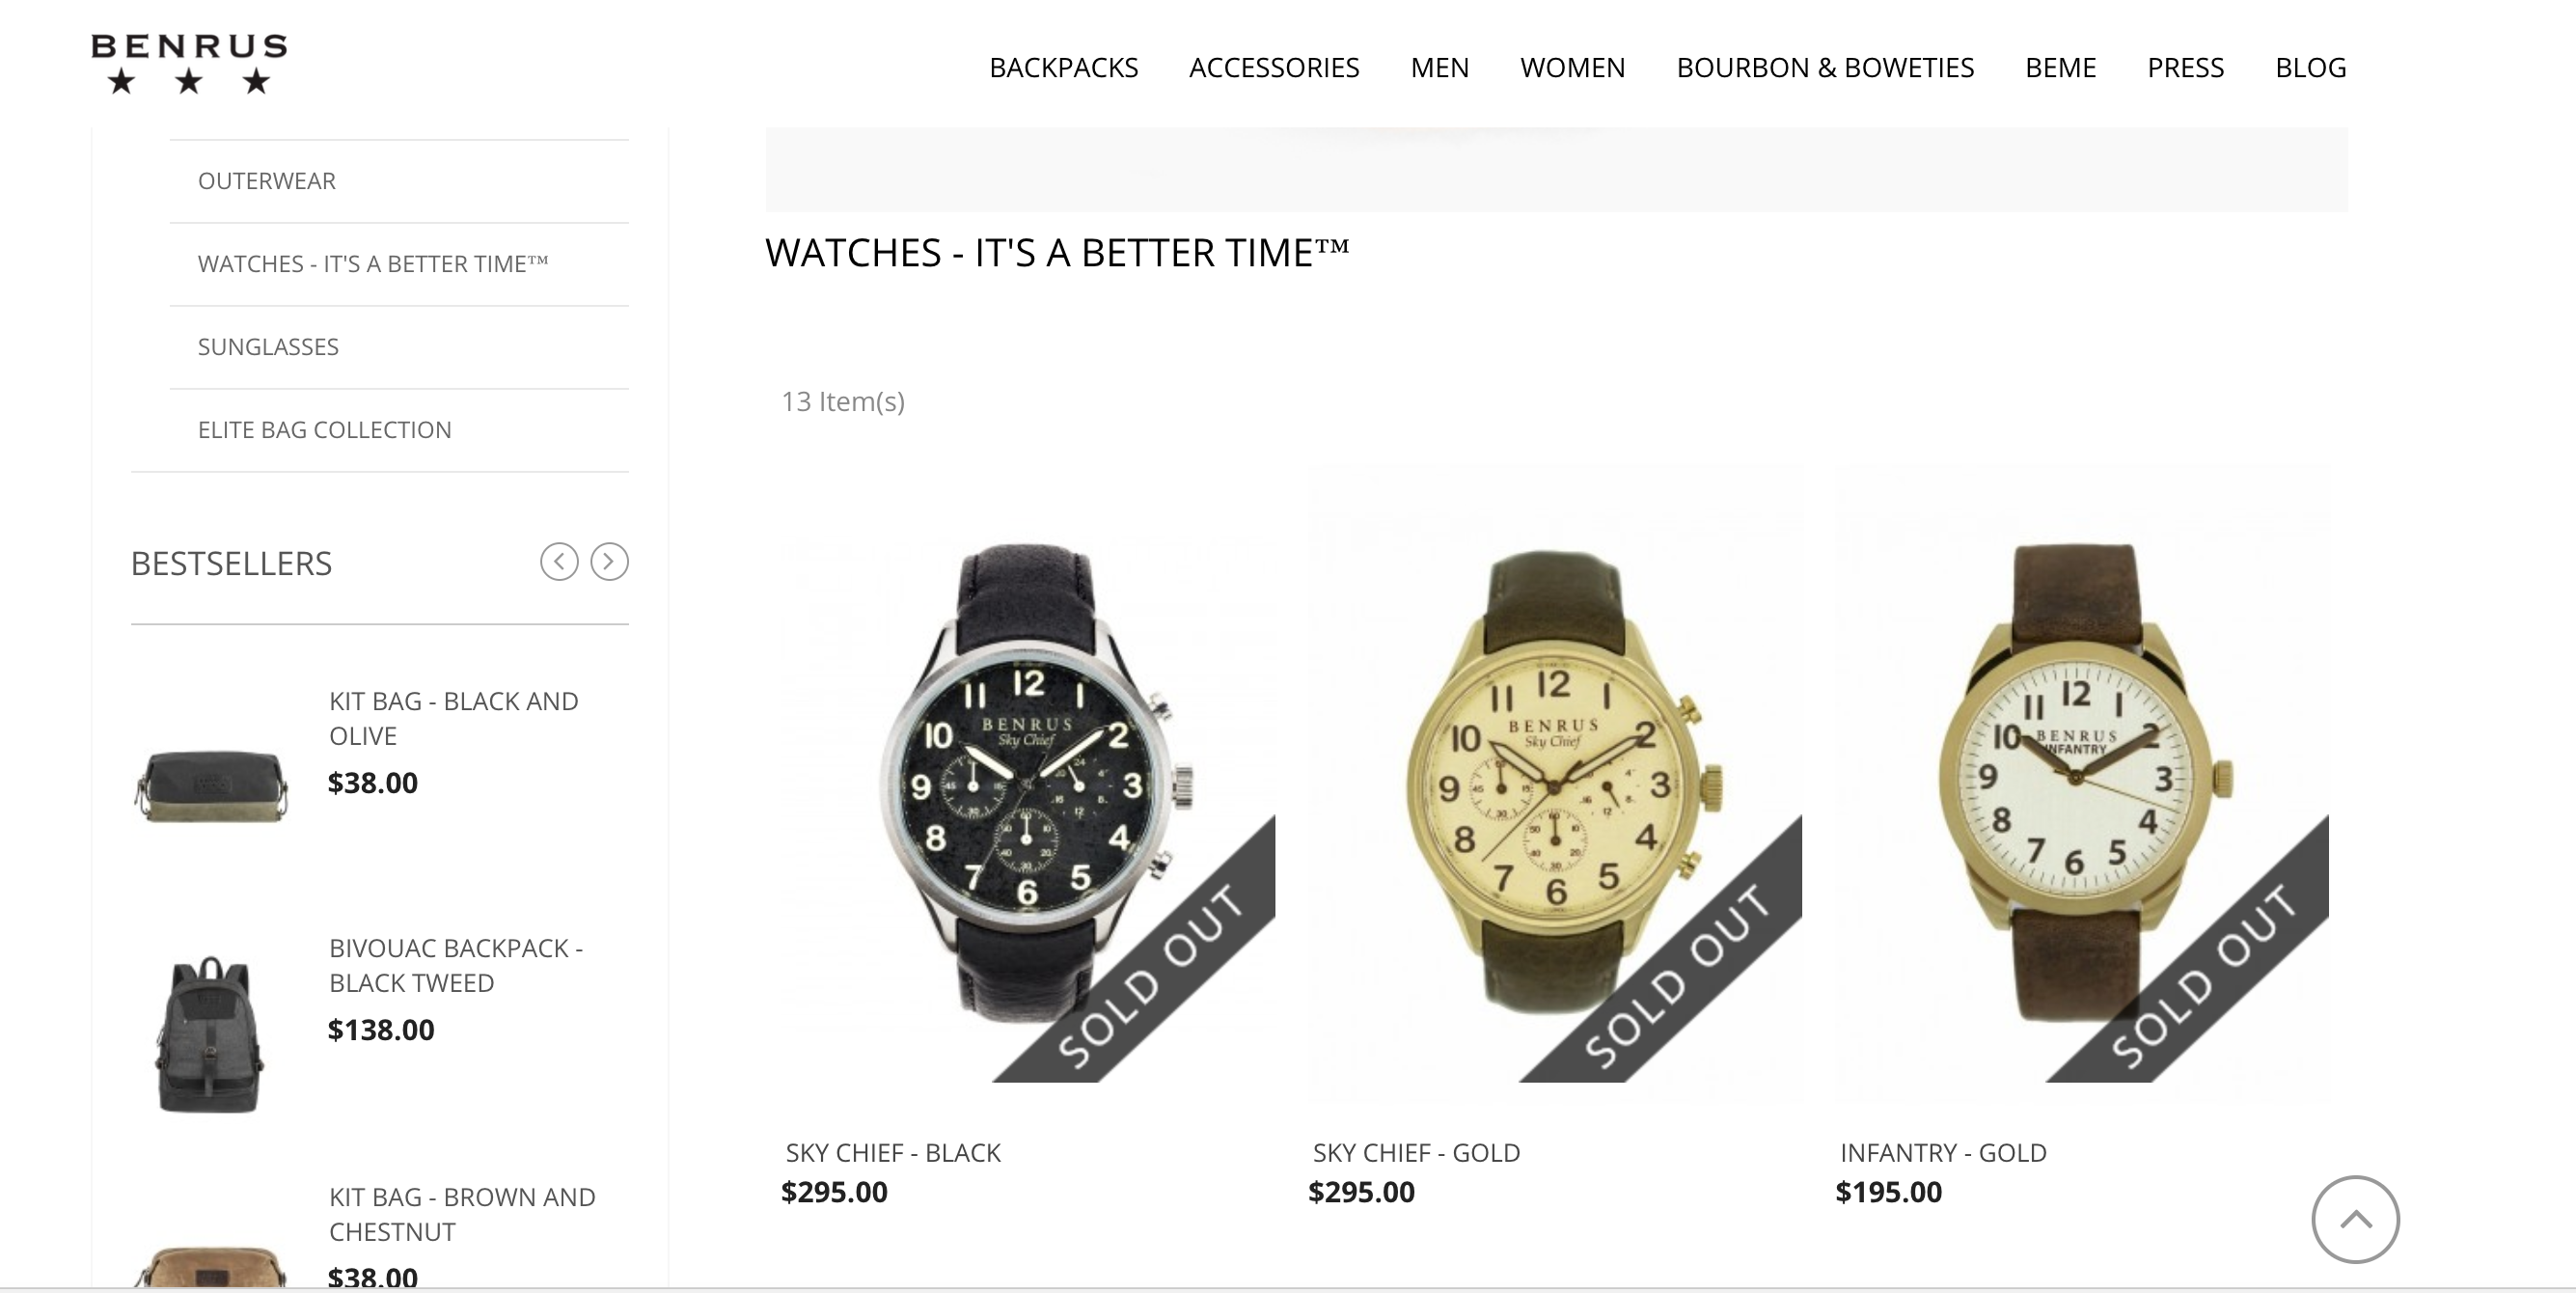View the Sky Chief - Gold watch image

pyautogui.click(x=1555, y=782)
